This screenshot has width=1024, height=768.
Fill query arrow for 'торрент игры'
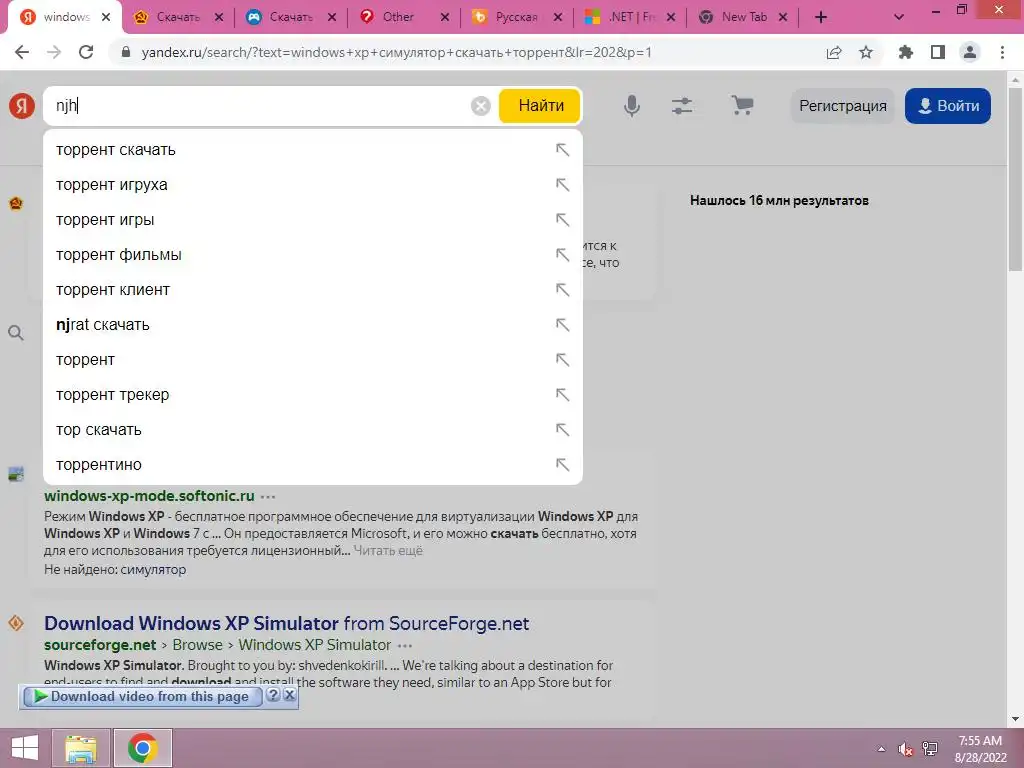562,219
